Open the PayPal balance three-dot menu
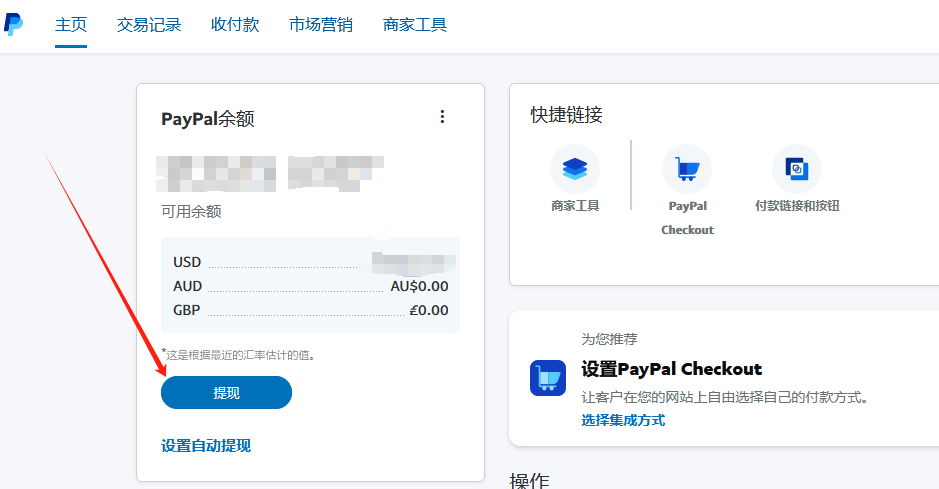939x489 pixels. [x=442, y=117]
